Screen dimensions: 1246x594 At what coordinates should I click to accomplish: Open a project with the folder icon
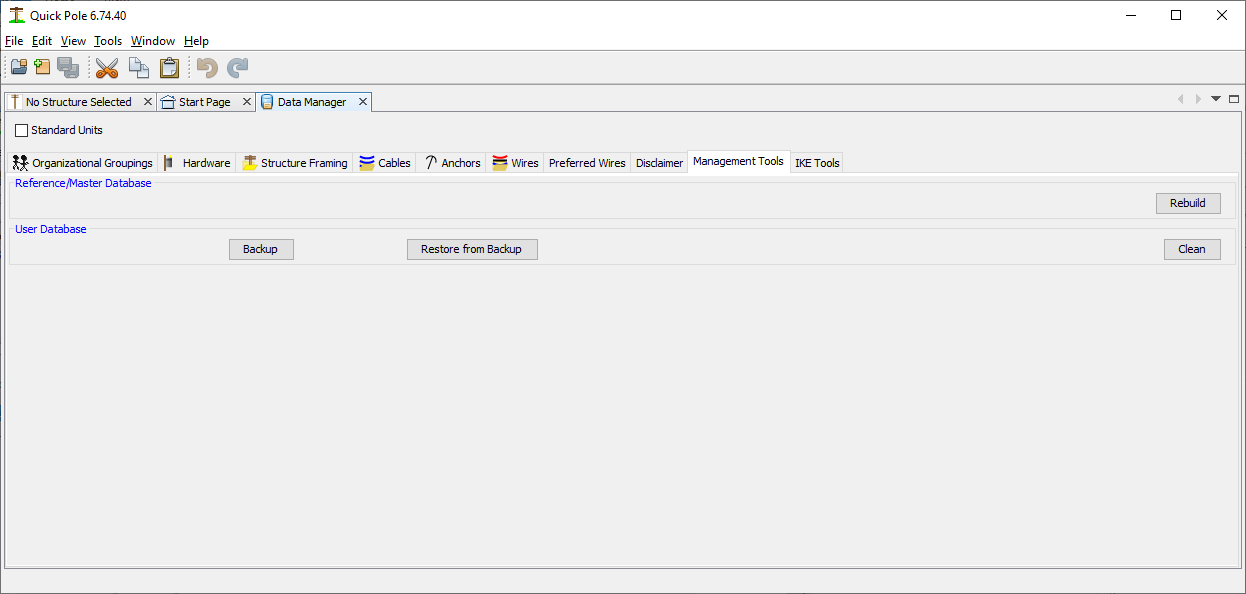click(19, 68)
